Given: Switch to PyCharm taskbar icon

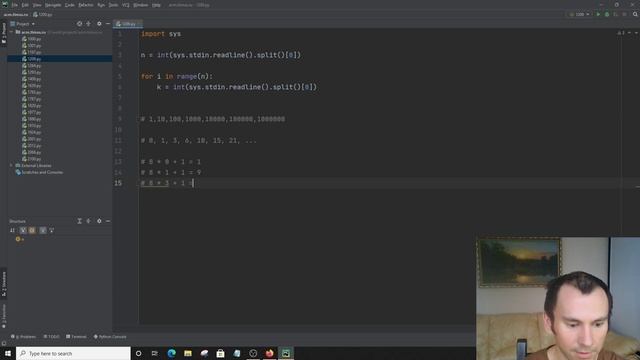Looking at the screenshot, I should pos(286,353).
